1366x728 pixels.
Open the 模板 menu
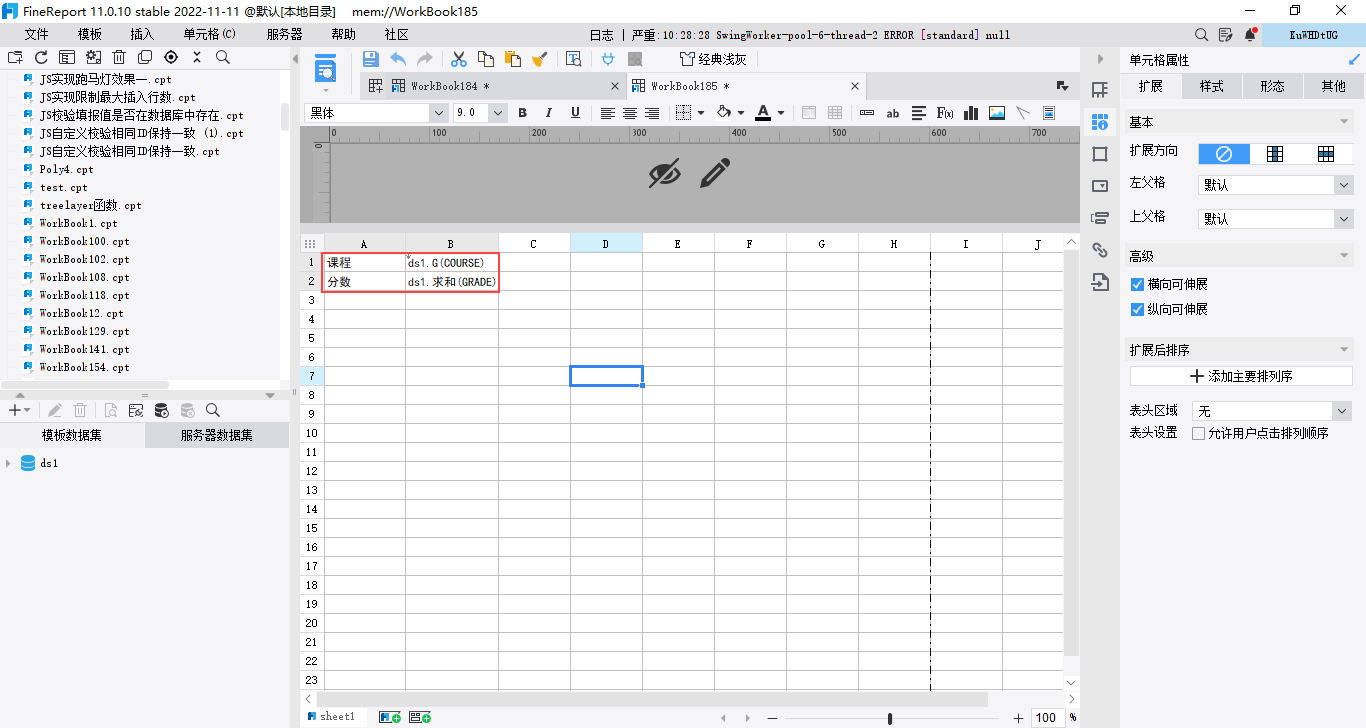click(x=90, y=34)
